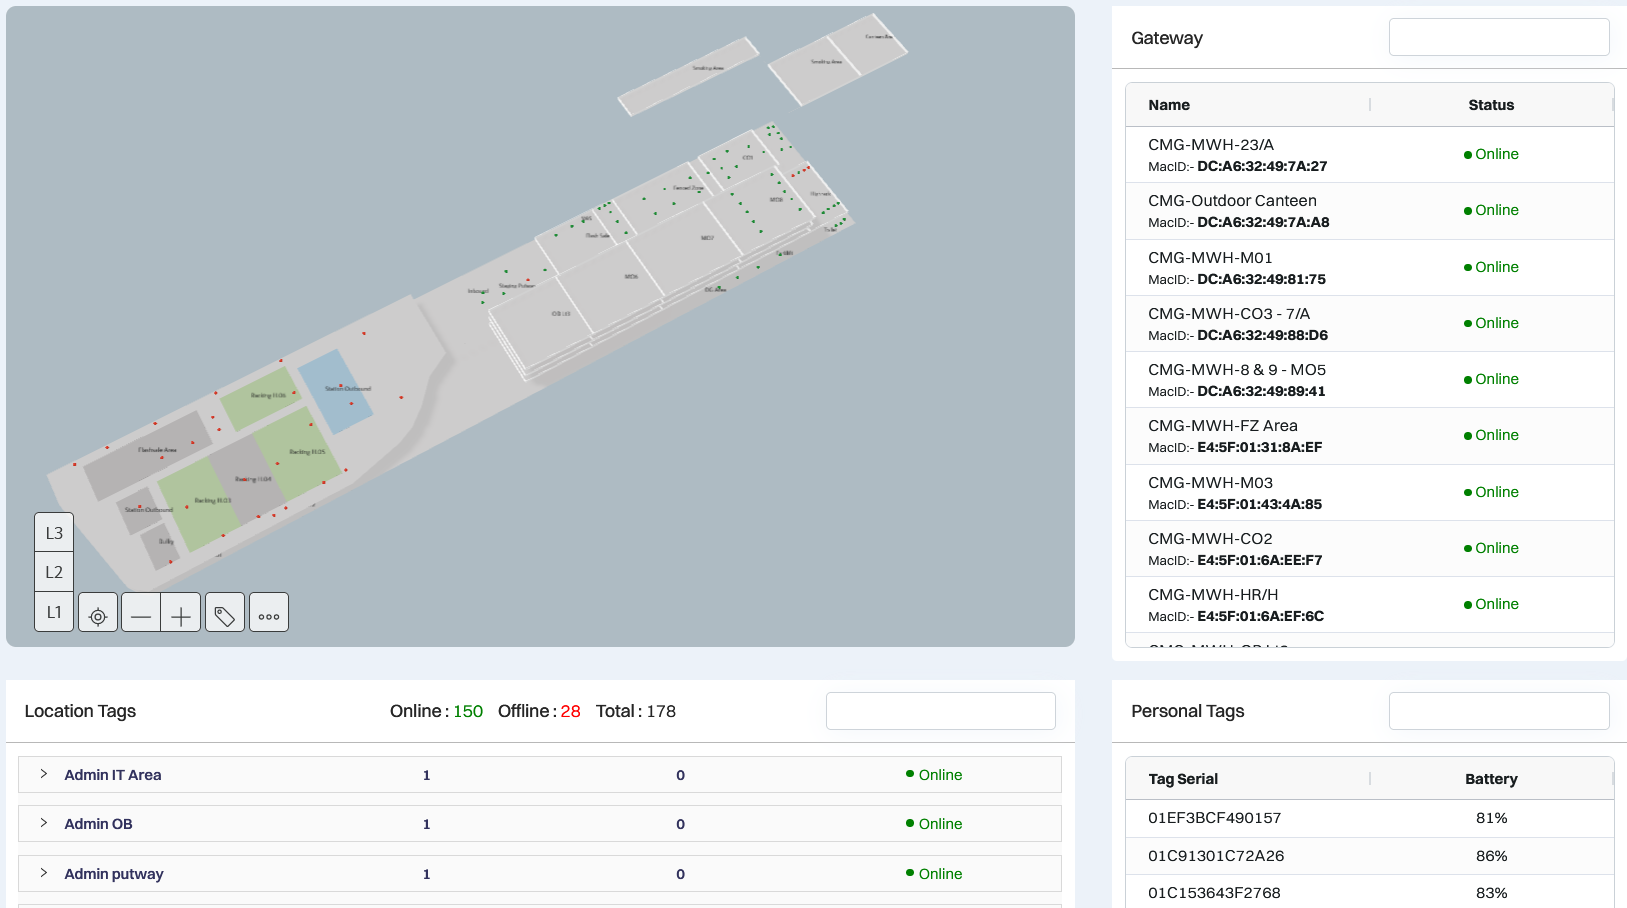Click the Total count 178
1627x908 pixels.
(661, 711)
